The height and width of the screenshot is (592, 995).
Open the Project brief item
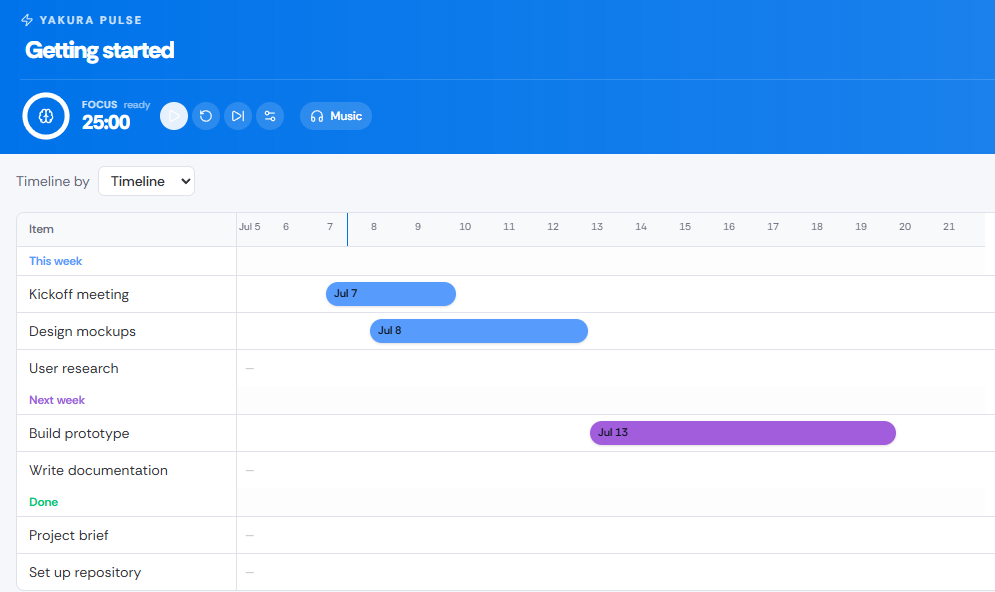coord(69,536)
